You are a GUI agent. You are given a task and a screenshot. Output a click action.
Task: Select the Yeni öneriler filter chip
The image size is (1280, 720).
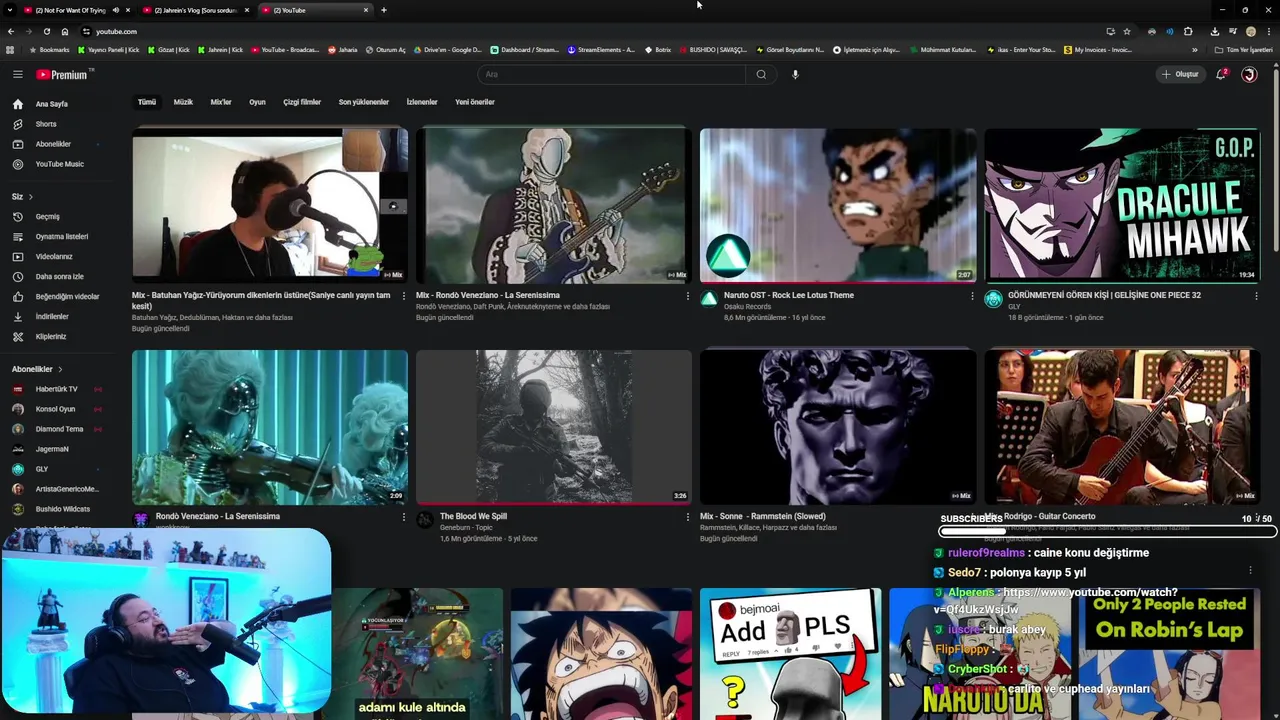(475, 102)
